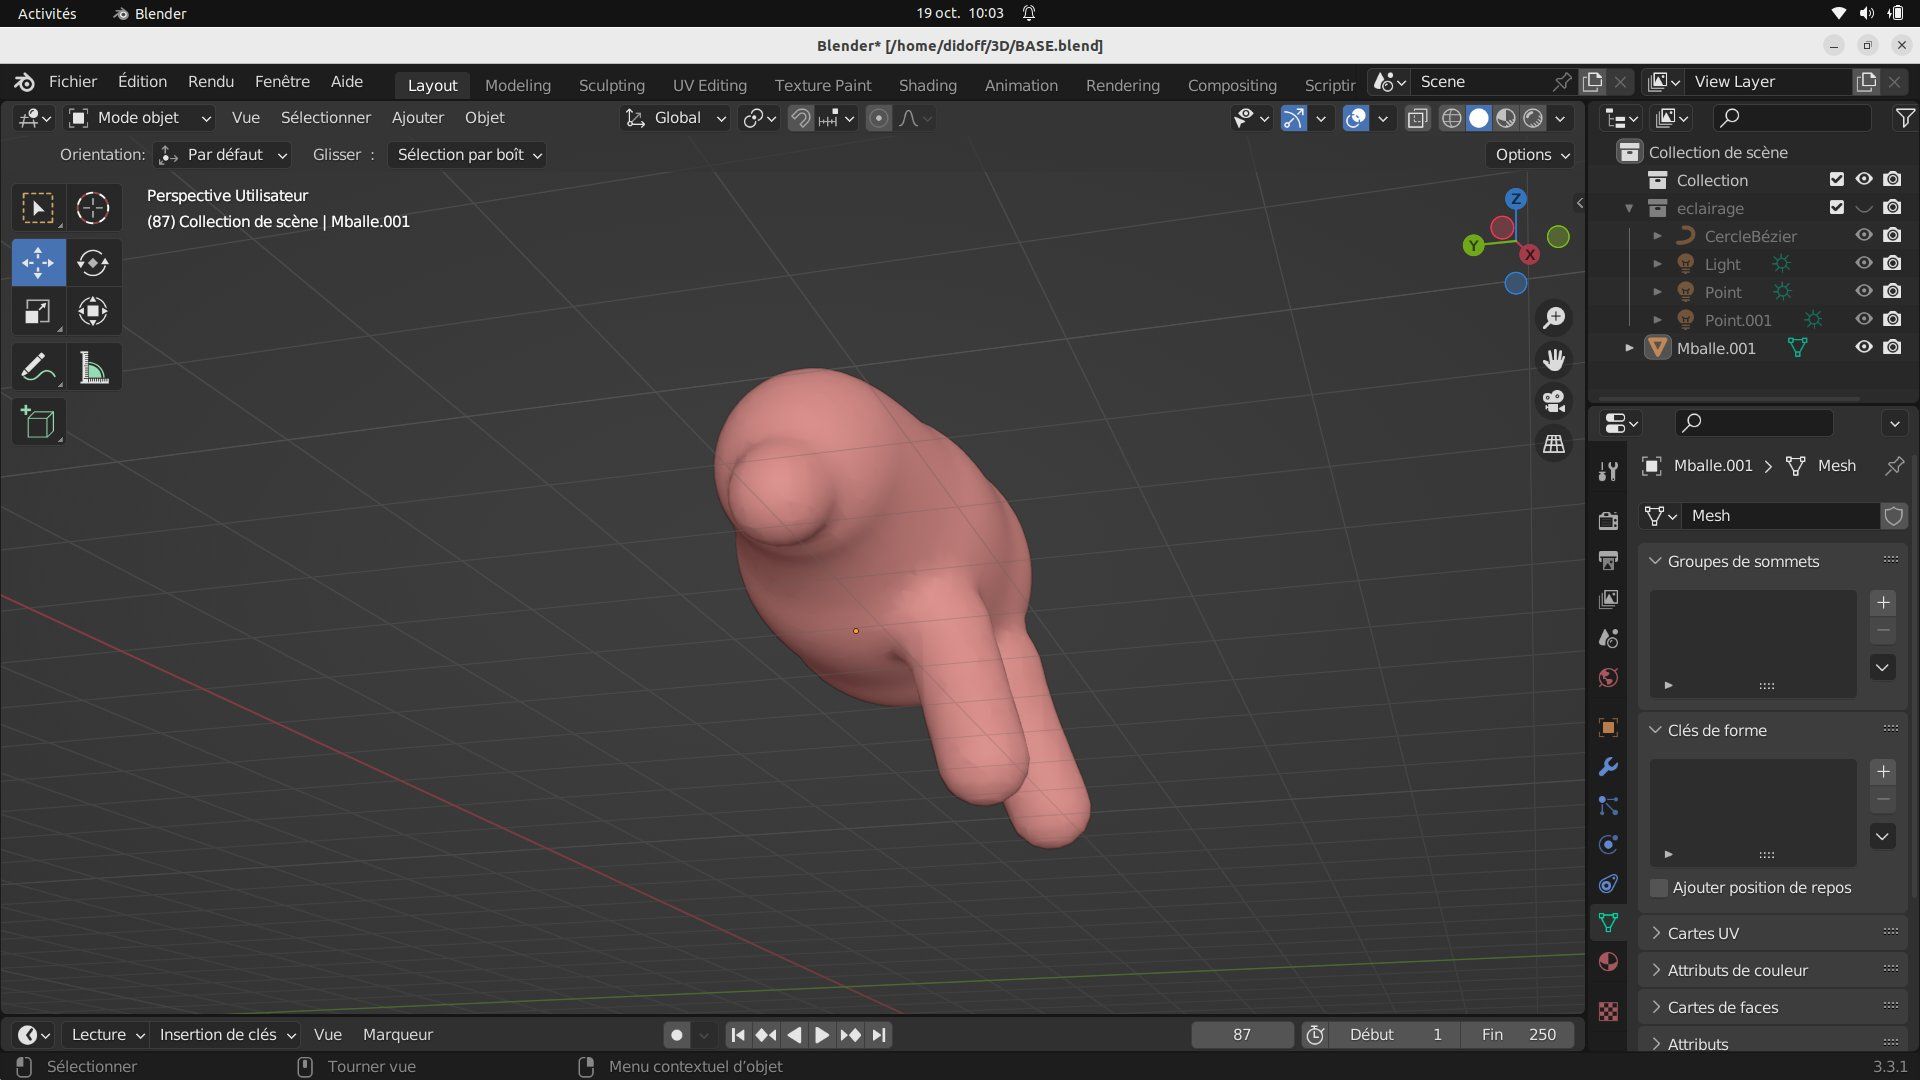Play the animation forward
1920x1080 pixels.
click(x=821, y=1035)
